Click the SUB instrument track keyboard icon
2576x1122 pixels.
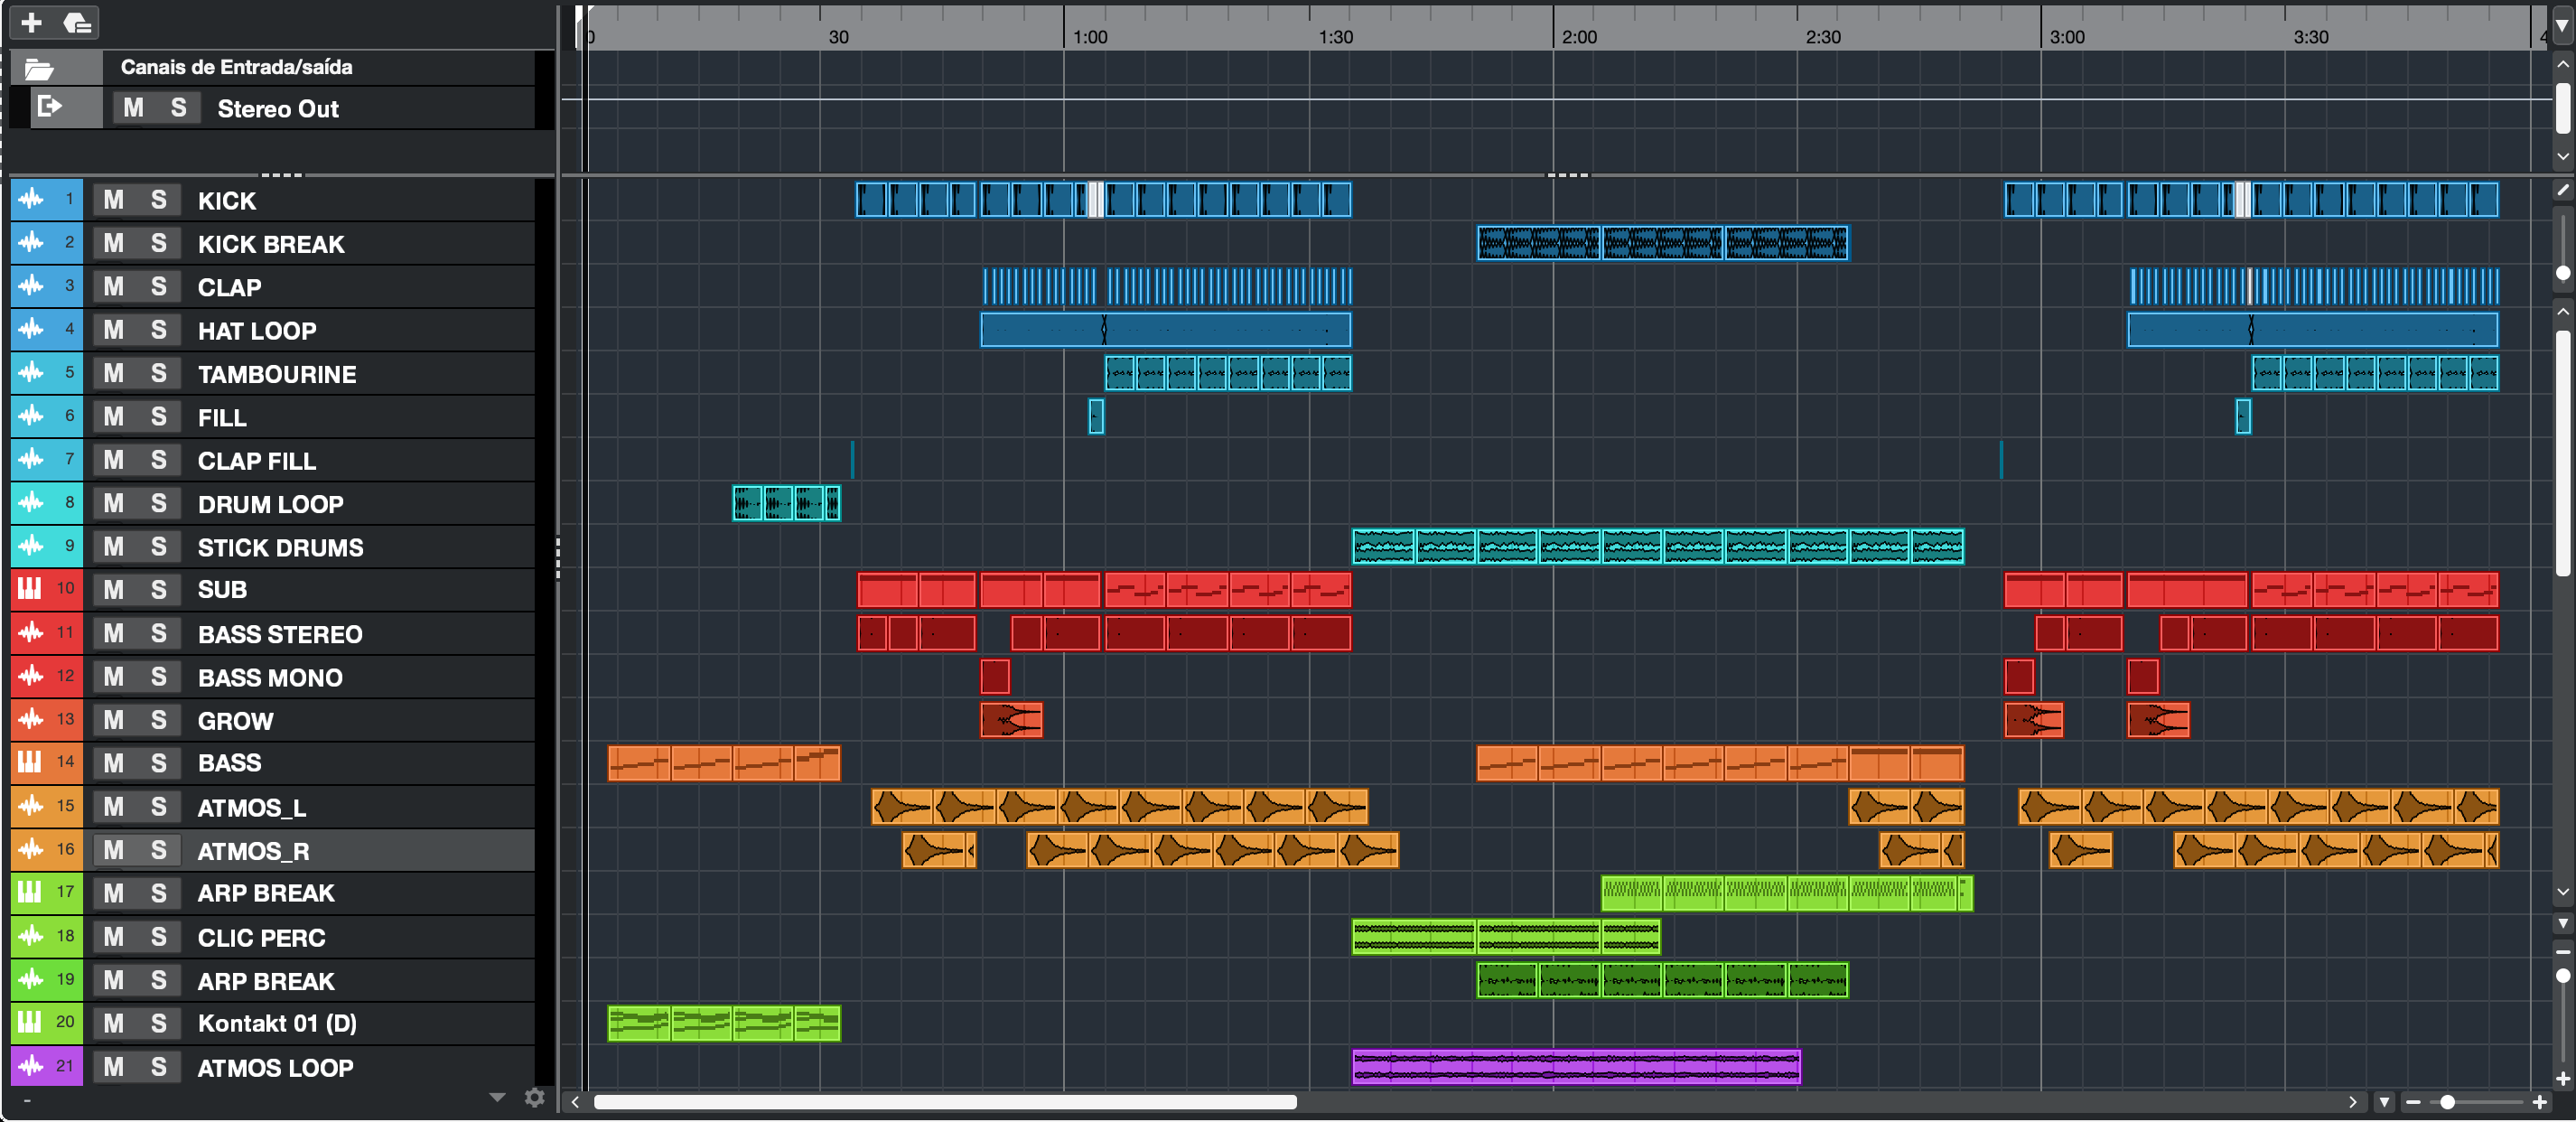(31, 589)
